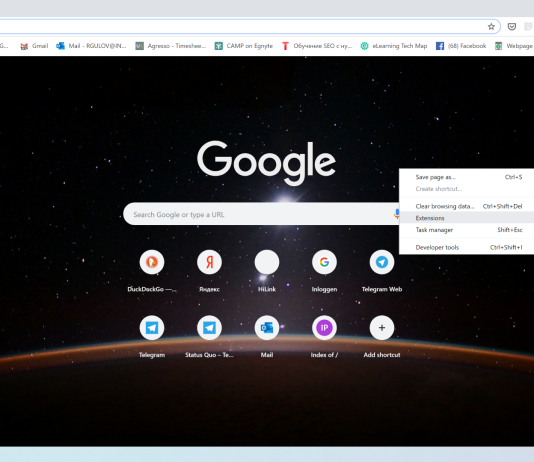Open the Pocket extension icon
The image size is (534, 462).
click(512, 27)
